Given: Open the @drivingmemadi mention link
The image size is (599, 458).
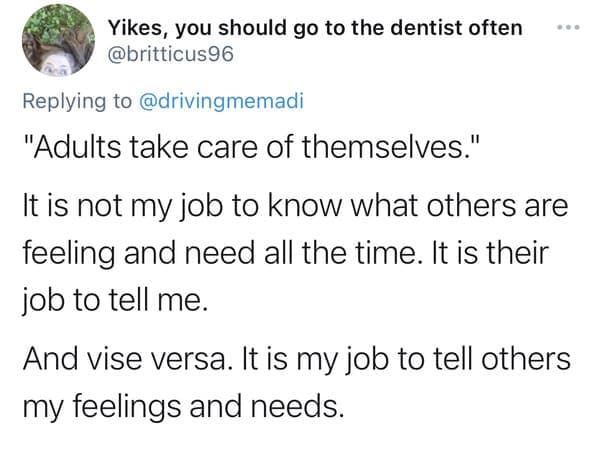Looking at the screenshot, I should [222, 102].
